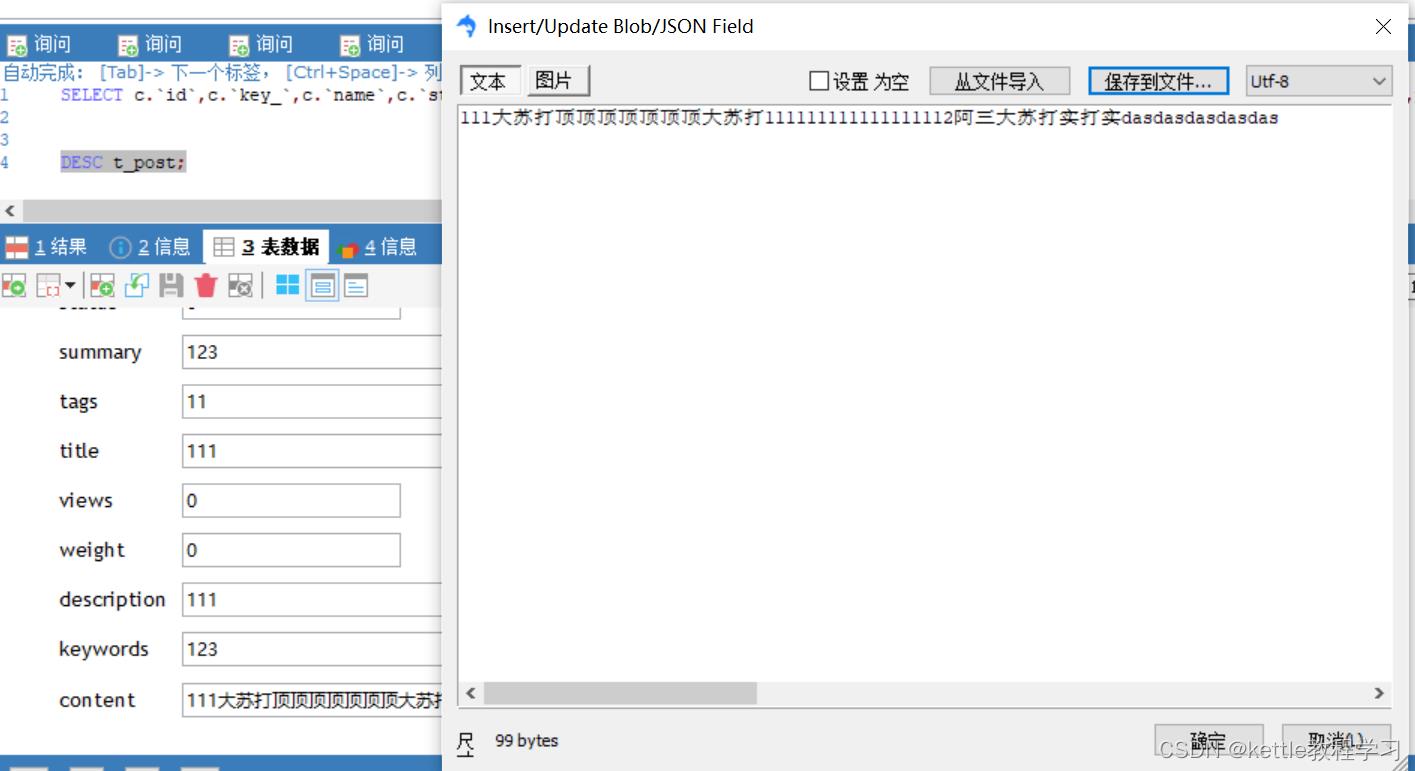Click the content field in form view
Image resolution: width=1415 pixels, height=771 pixels.
(x=312, y=700)
